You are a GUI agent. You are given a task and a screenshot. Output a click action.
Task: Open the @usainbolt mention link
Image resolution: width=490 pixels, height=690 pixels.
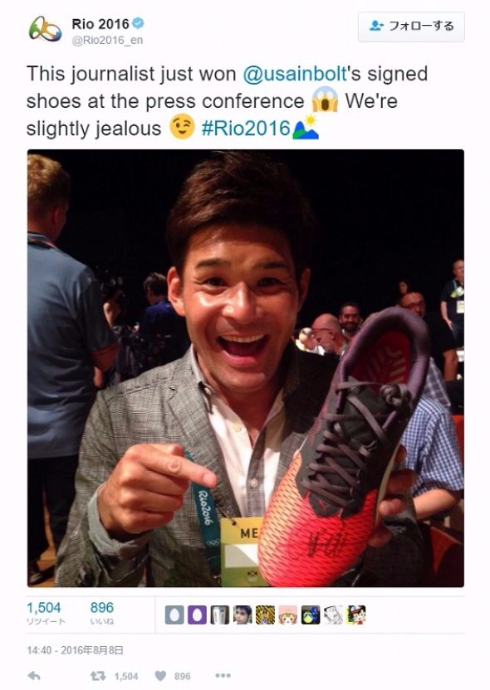(x=295, y=73)
